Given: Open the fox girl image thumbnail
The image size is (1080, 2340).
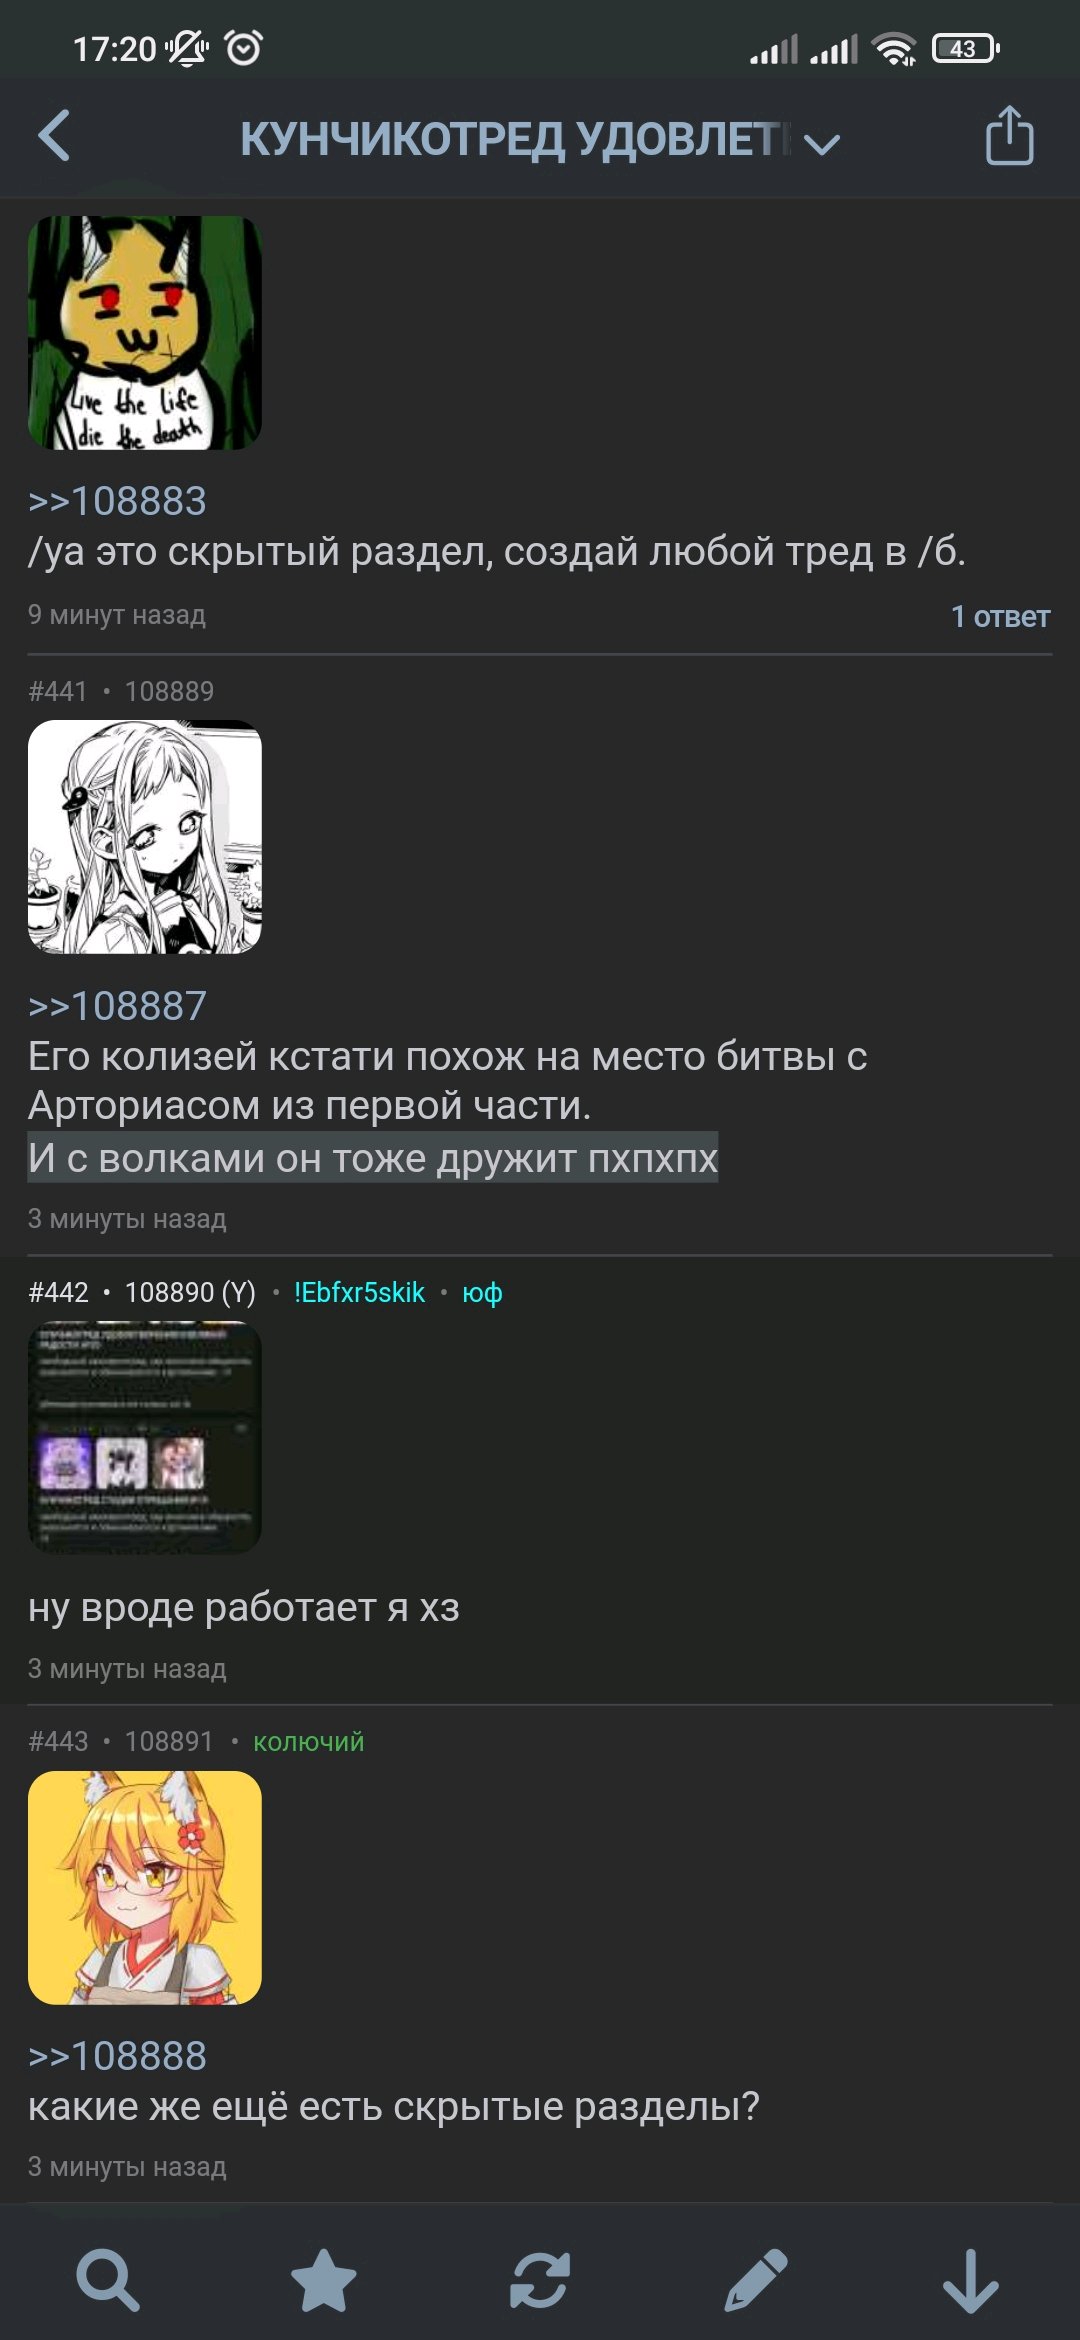Looking at the screenshot, I should pos(145,1887).
